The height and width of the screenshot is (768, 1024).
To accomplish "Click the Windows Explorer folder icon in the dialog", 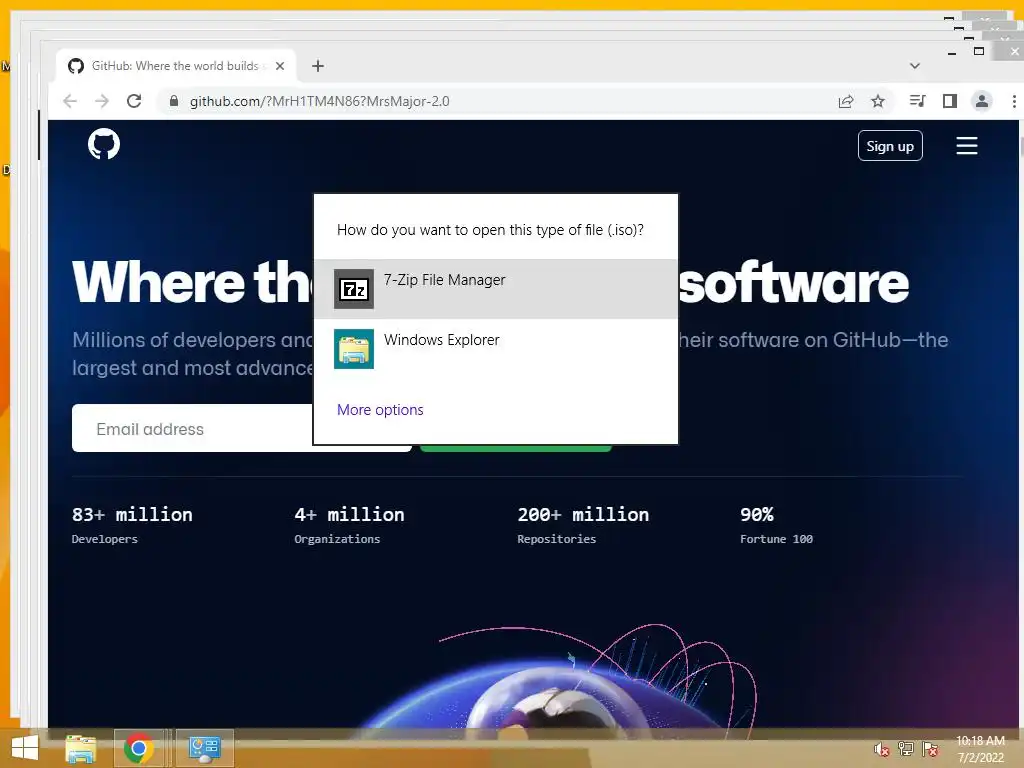I will pos(354,349).
